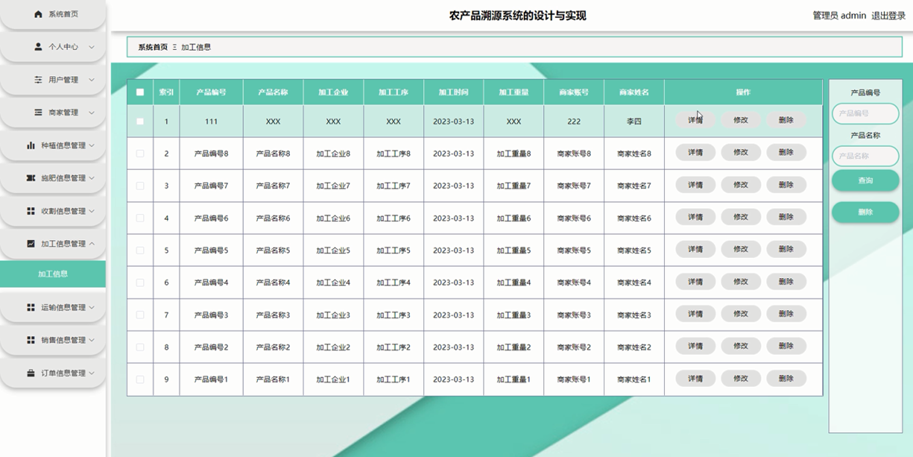
Task: Click the 加工时间 column header
Action: pos(454,92)
